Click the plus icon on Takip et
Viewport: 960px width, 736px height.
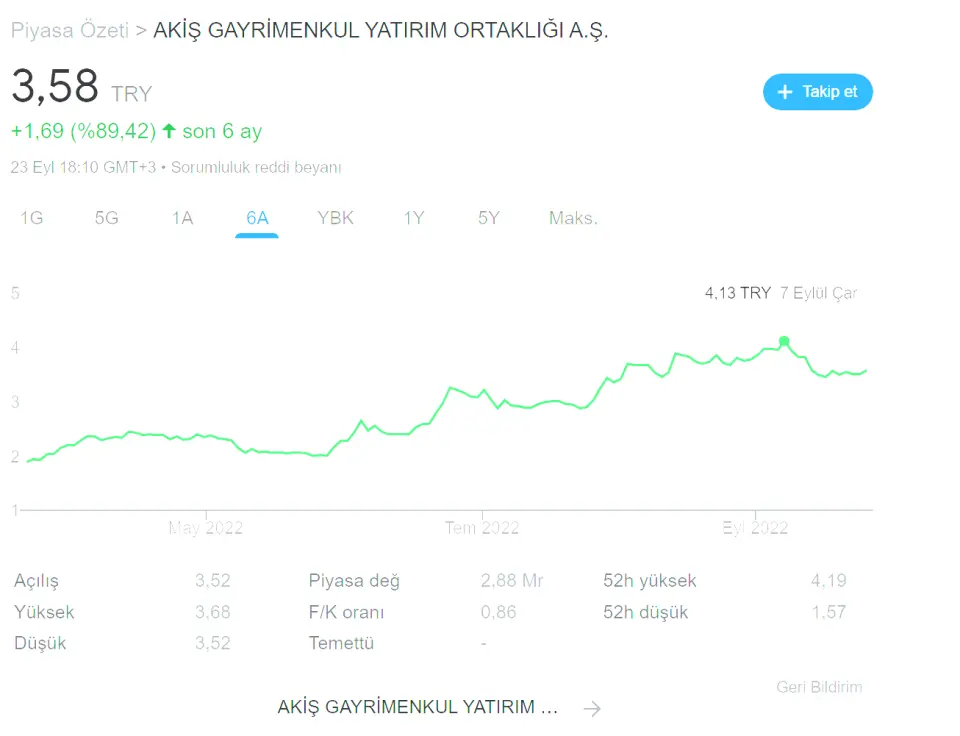pos(785,92)
